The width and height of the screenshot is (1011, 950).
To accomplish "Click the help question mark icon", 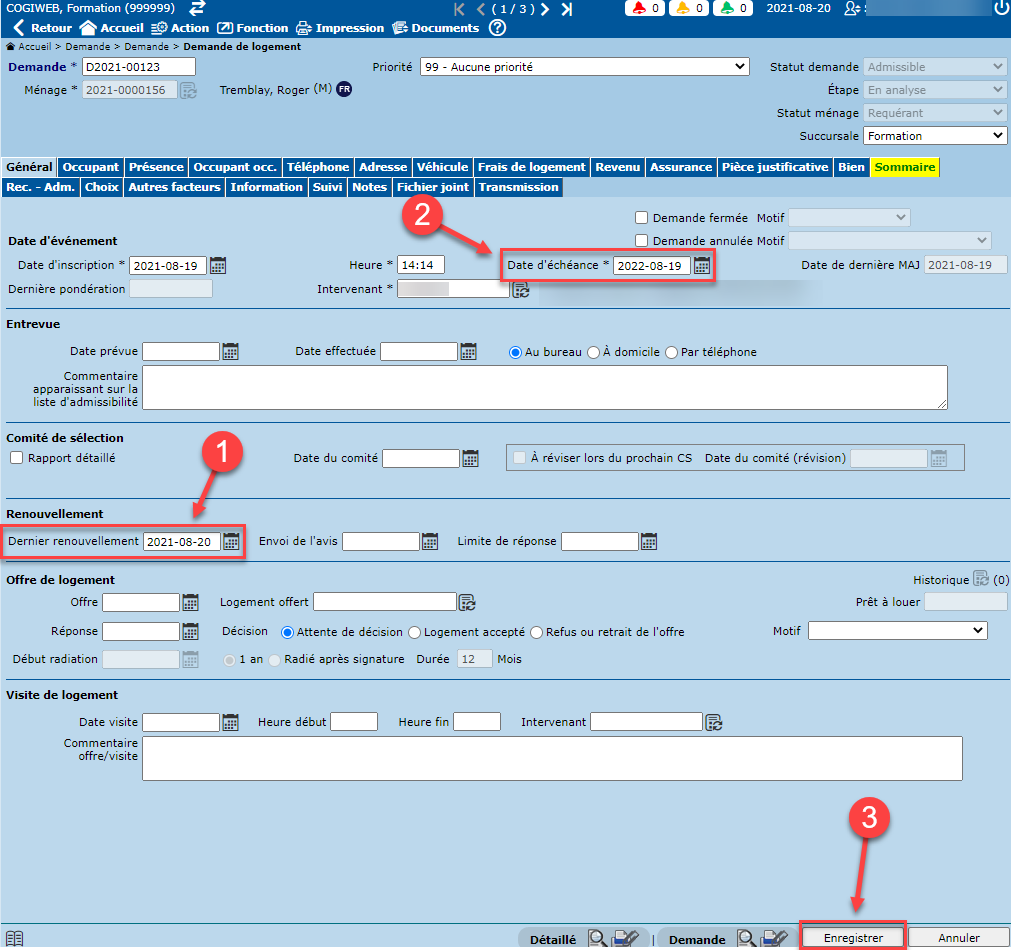I will tap(497, 28).
